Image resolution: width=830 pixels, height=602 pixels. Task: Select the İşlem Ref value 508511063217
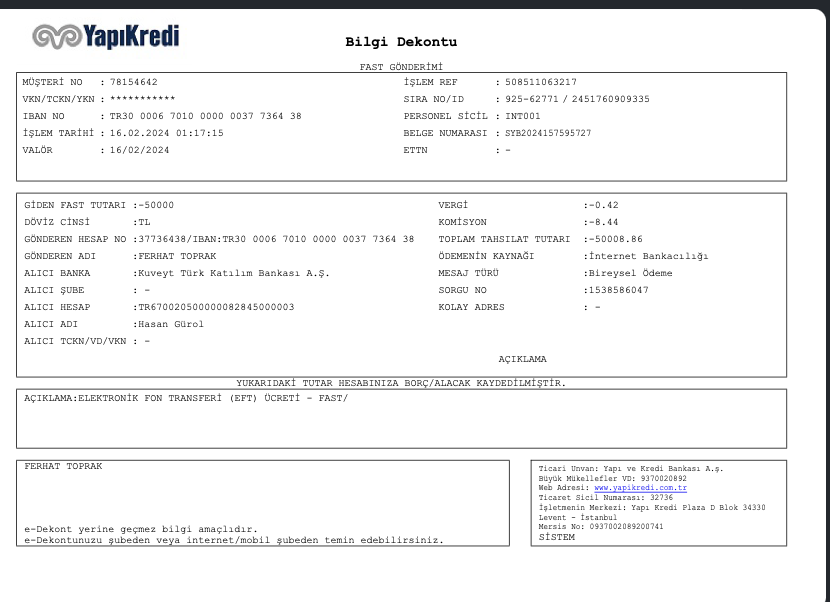(539, 82)
